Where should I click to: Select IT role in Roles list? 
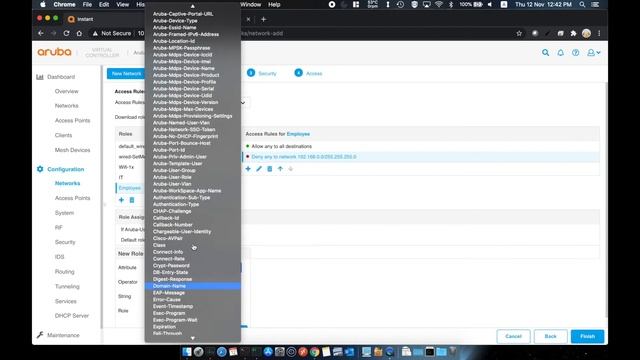(121, 177)
